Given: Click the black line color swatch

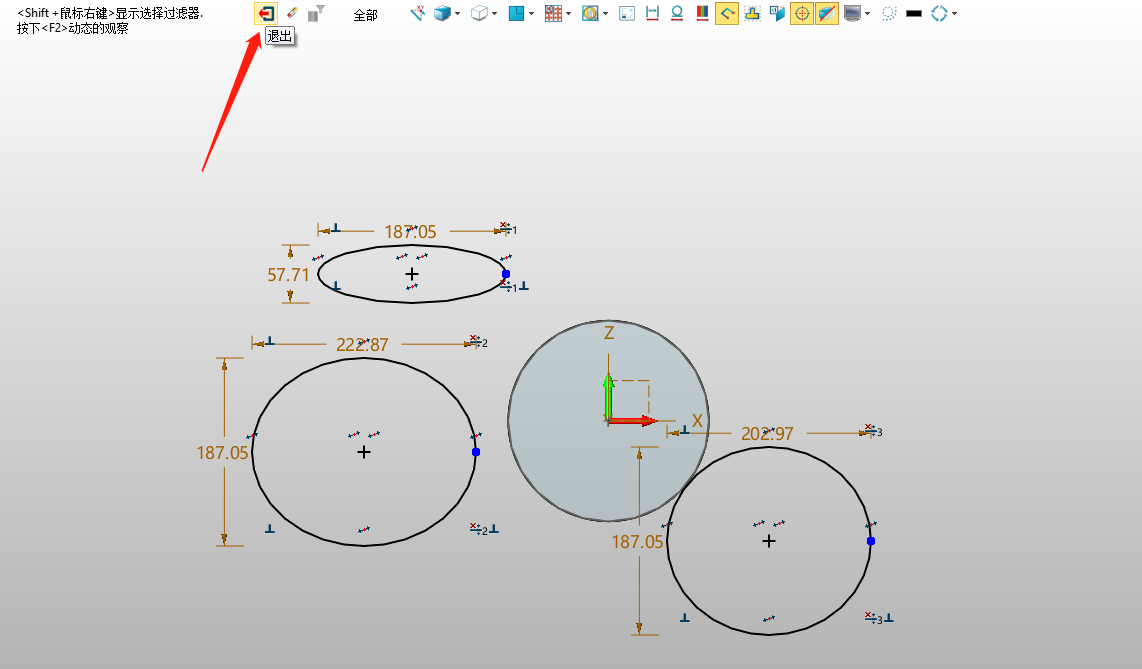Looking at the screenshot, I should click(913, 14).
